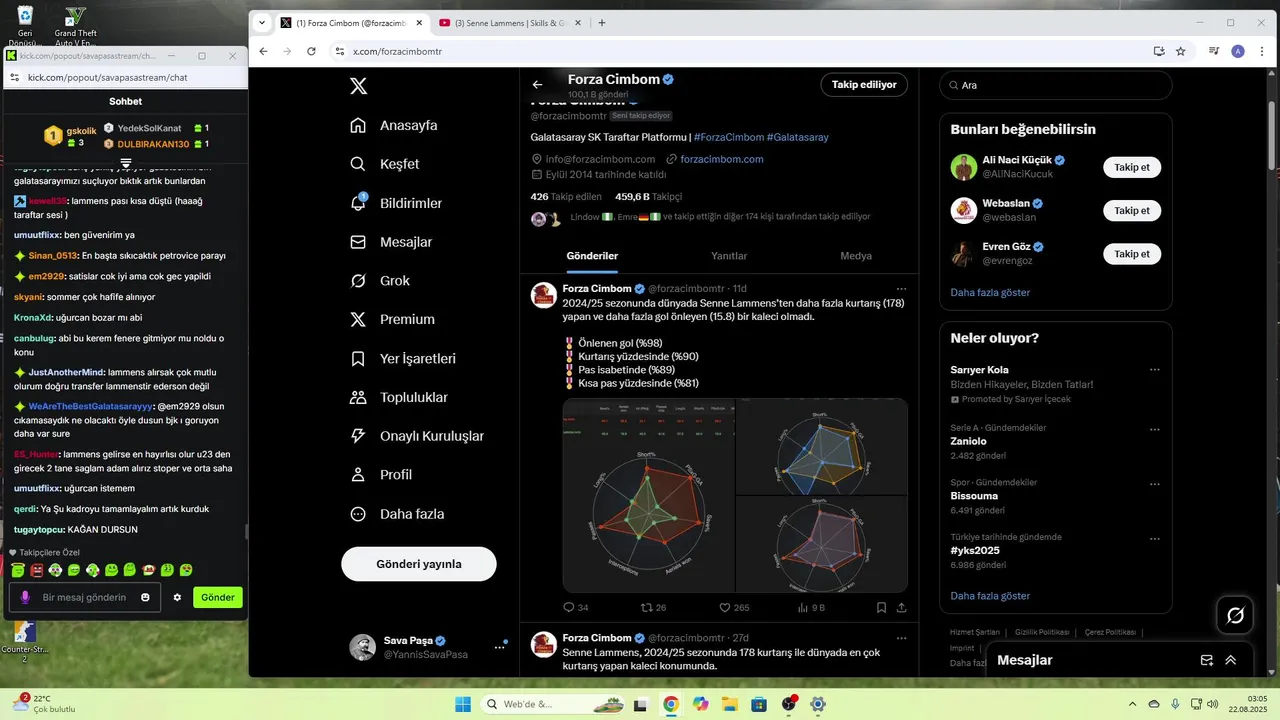The width and height of the screenshot is (1280, 720).
Task: Open Kick chat settings gear
Action: (177, 598)
